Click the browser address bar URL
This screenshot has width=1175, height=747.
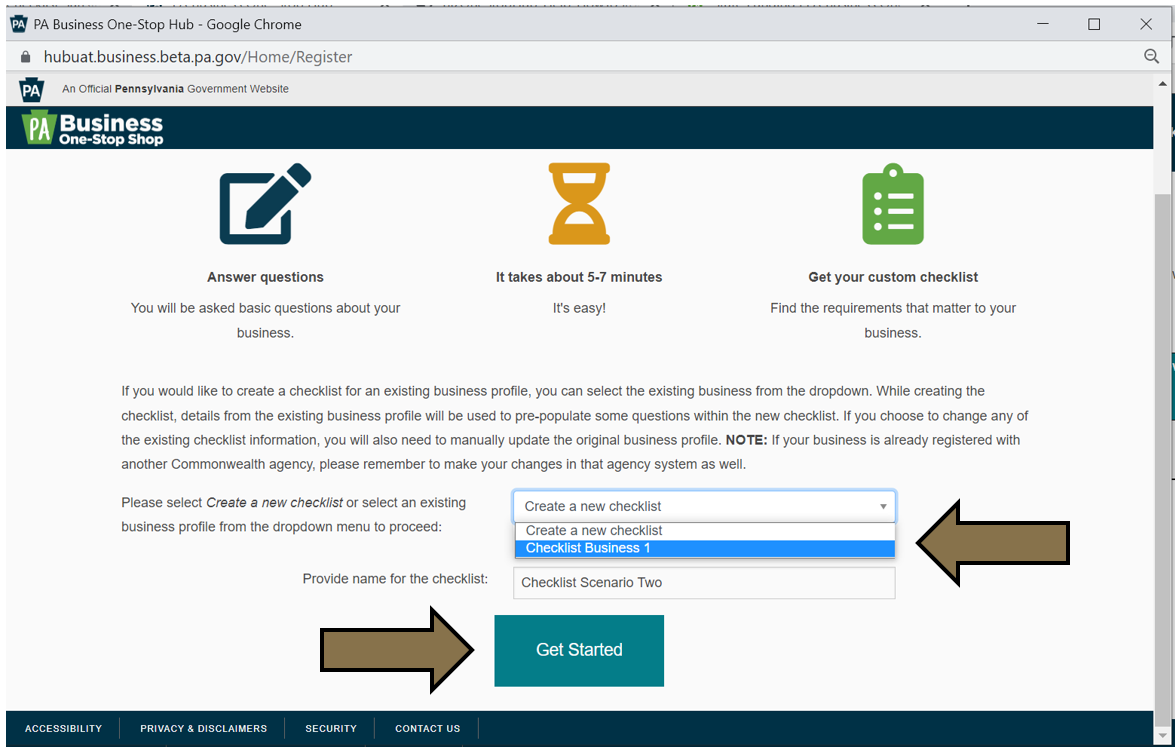pyautogui.click(x=196, y=57)
